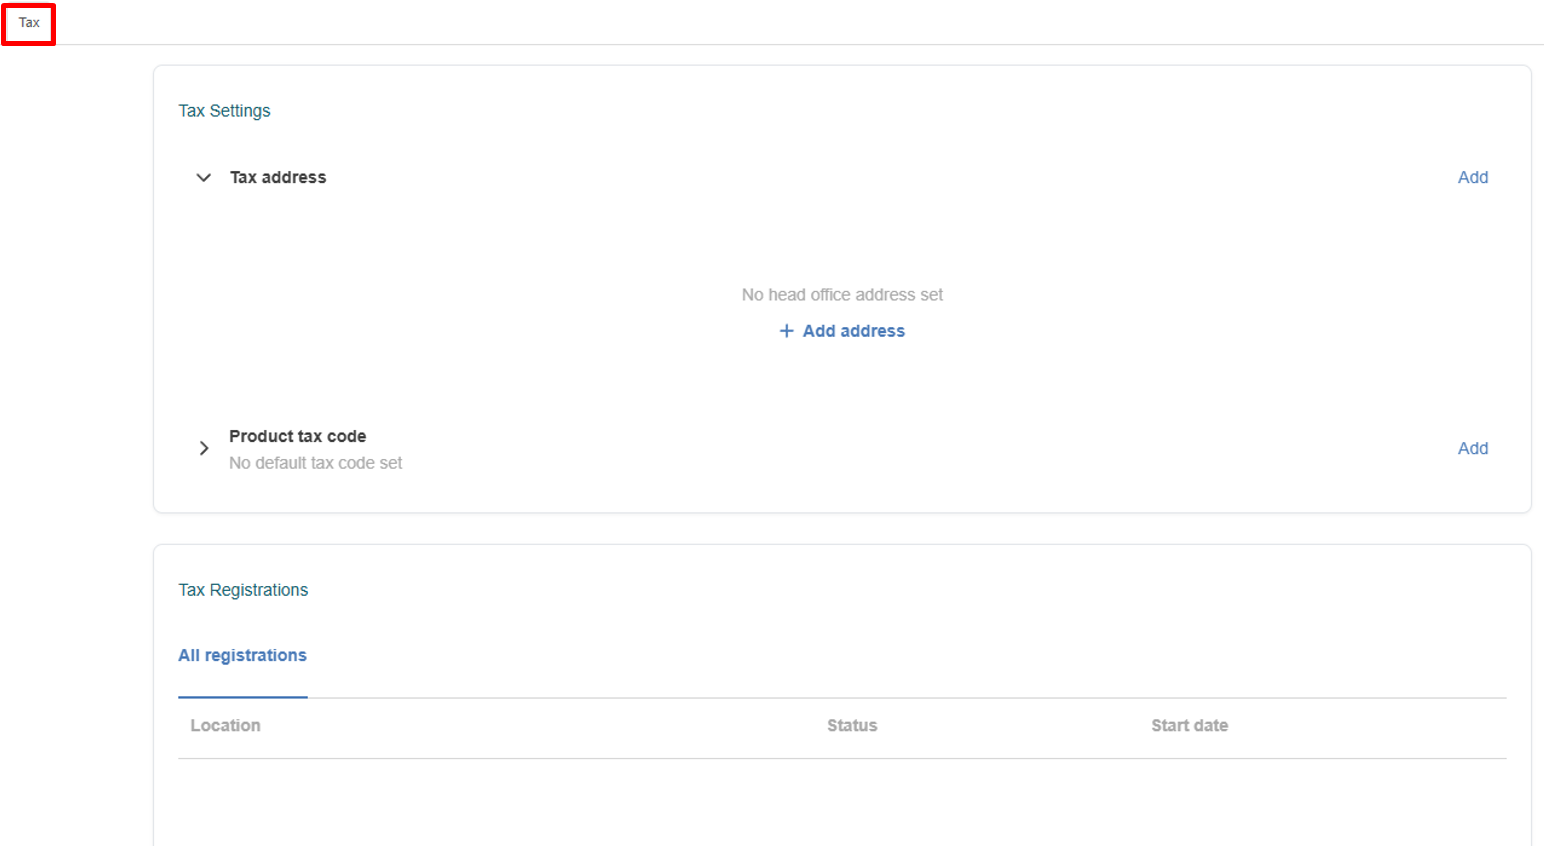Click the plus icon beside Add address
The width and height of the screenshot is (1544, 846).
786,331
